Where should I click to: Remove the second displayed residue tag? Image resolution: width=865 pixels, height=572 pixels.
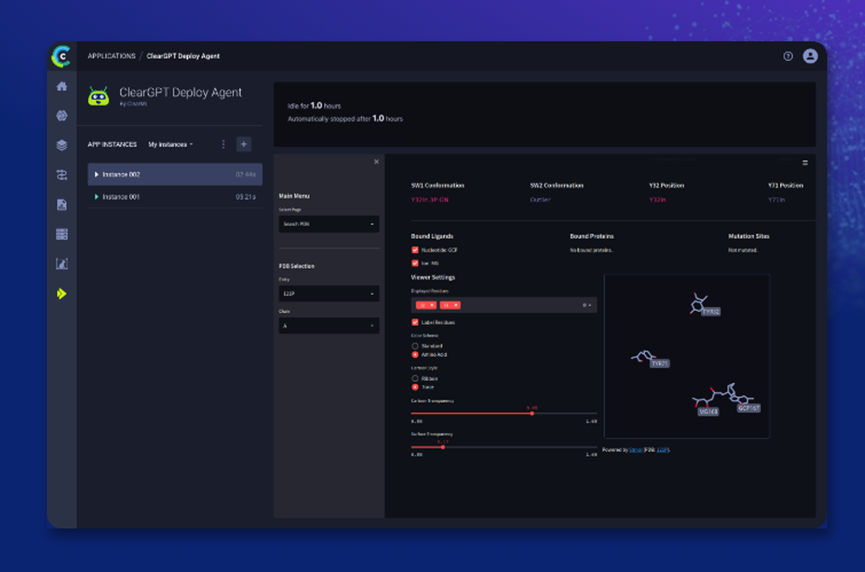tap(456, 305)
